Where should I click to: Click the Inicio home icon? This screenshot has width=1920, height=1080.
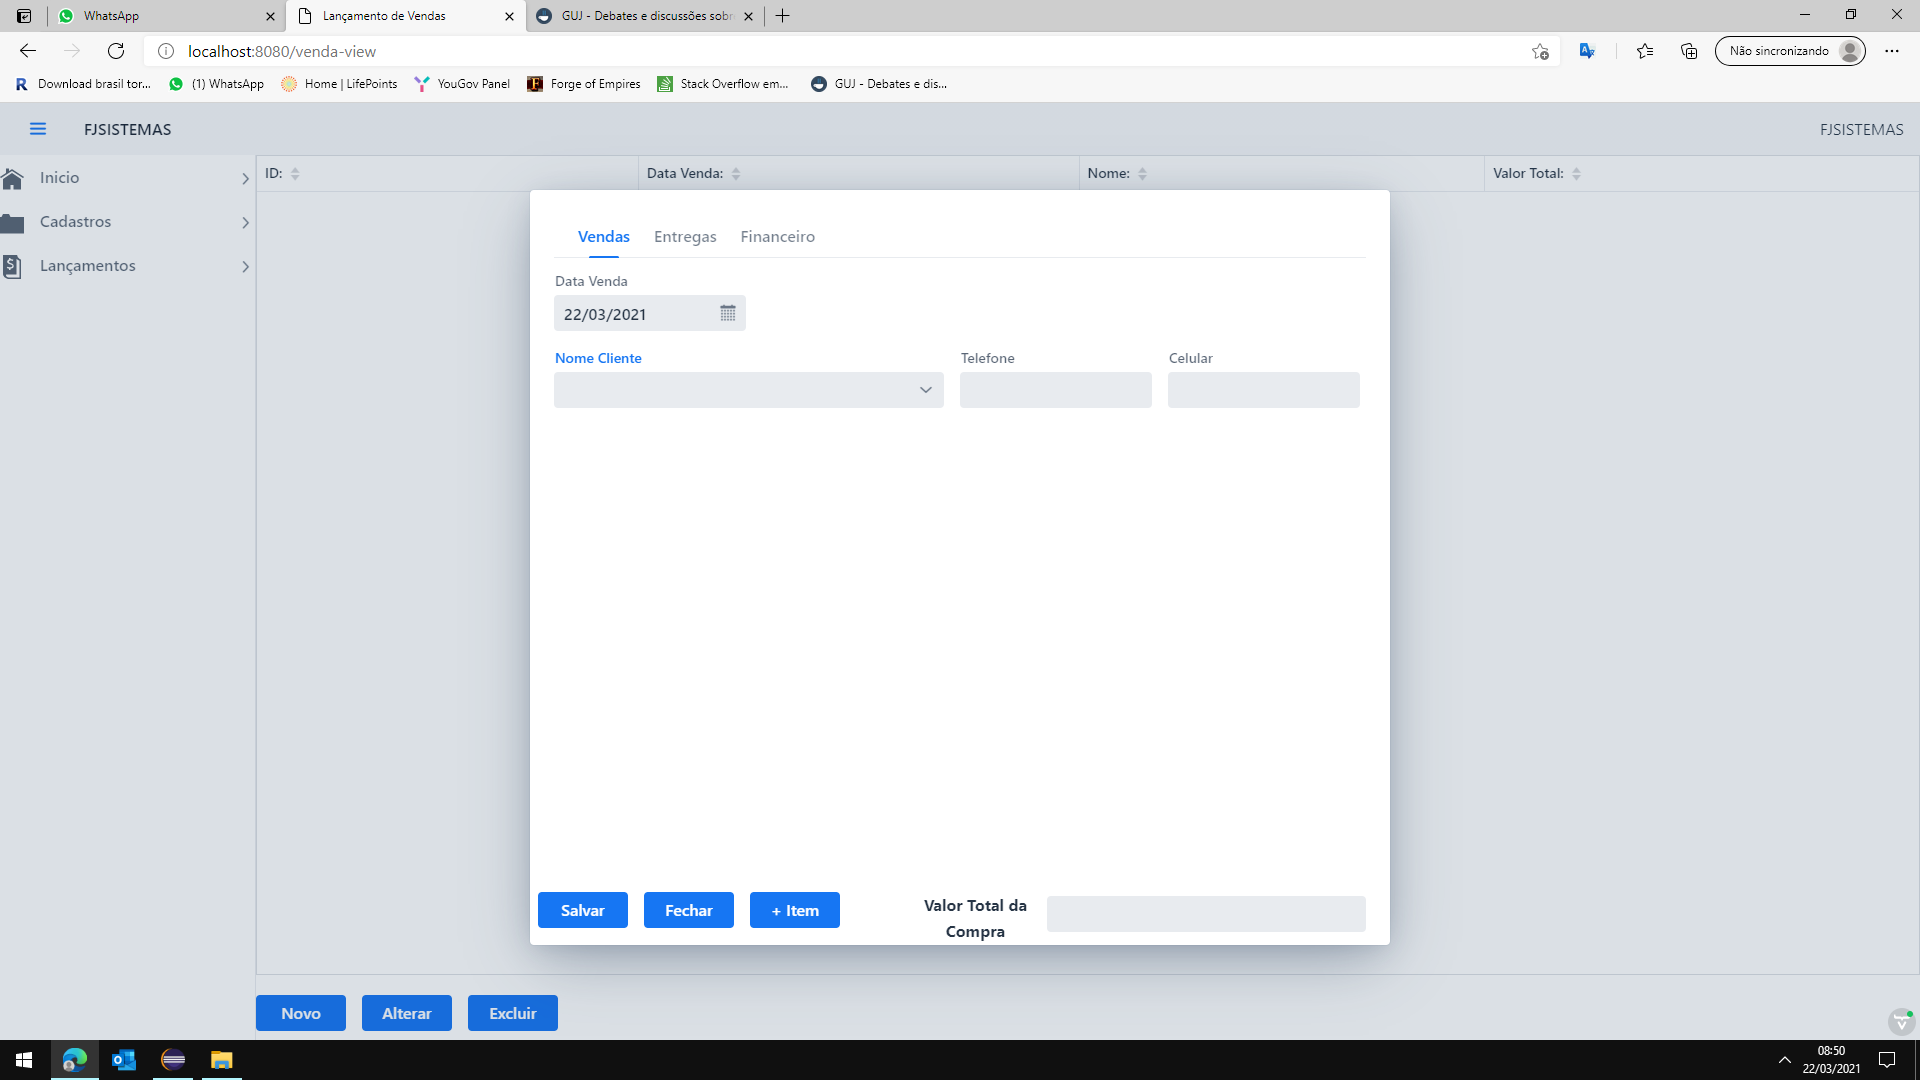pyautogui.click(x=13, y=178)
